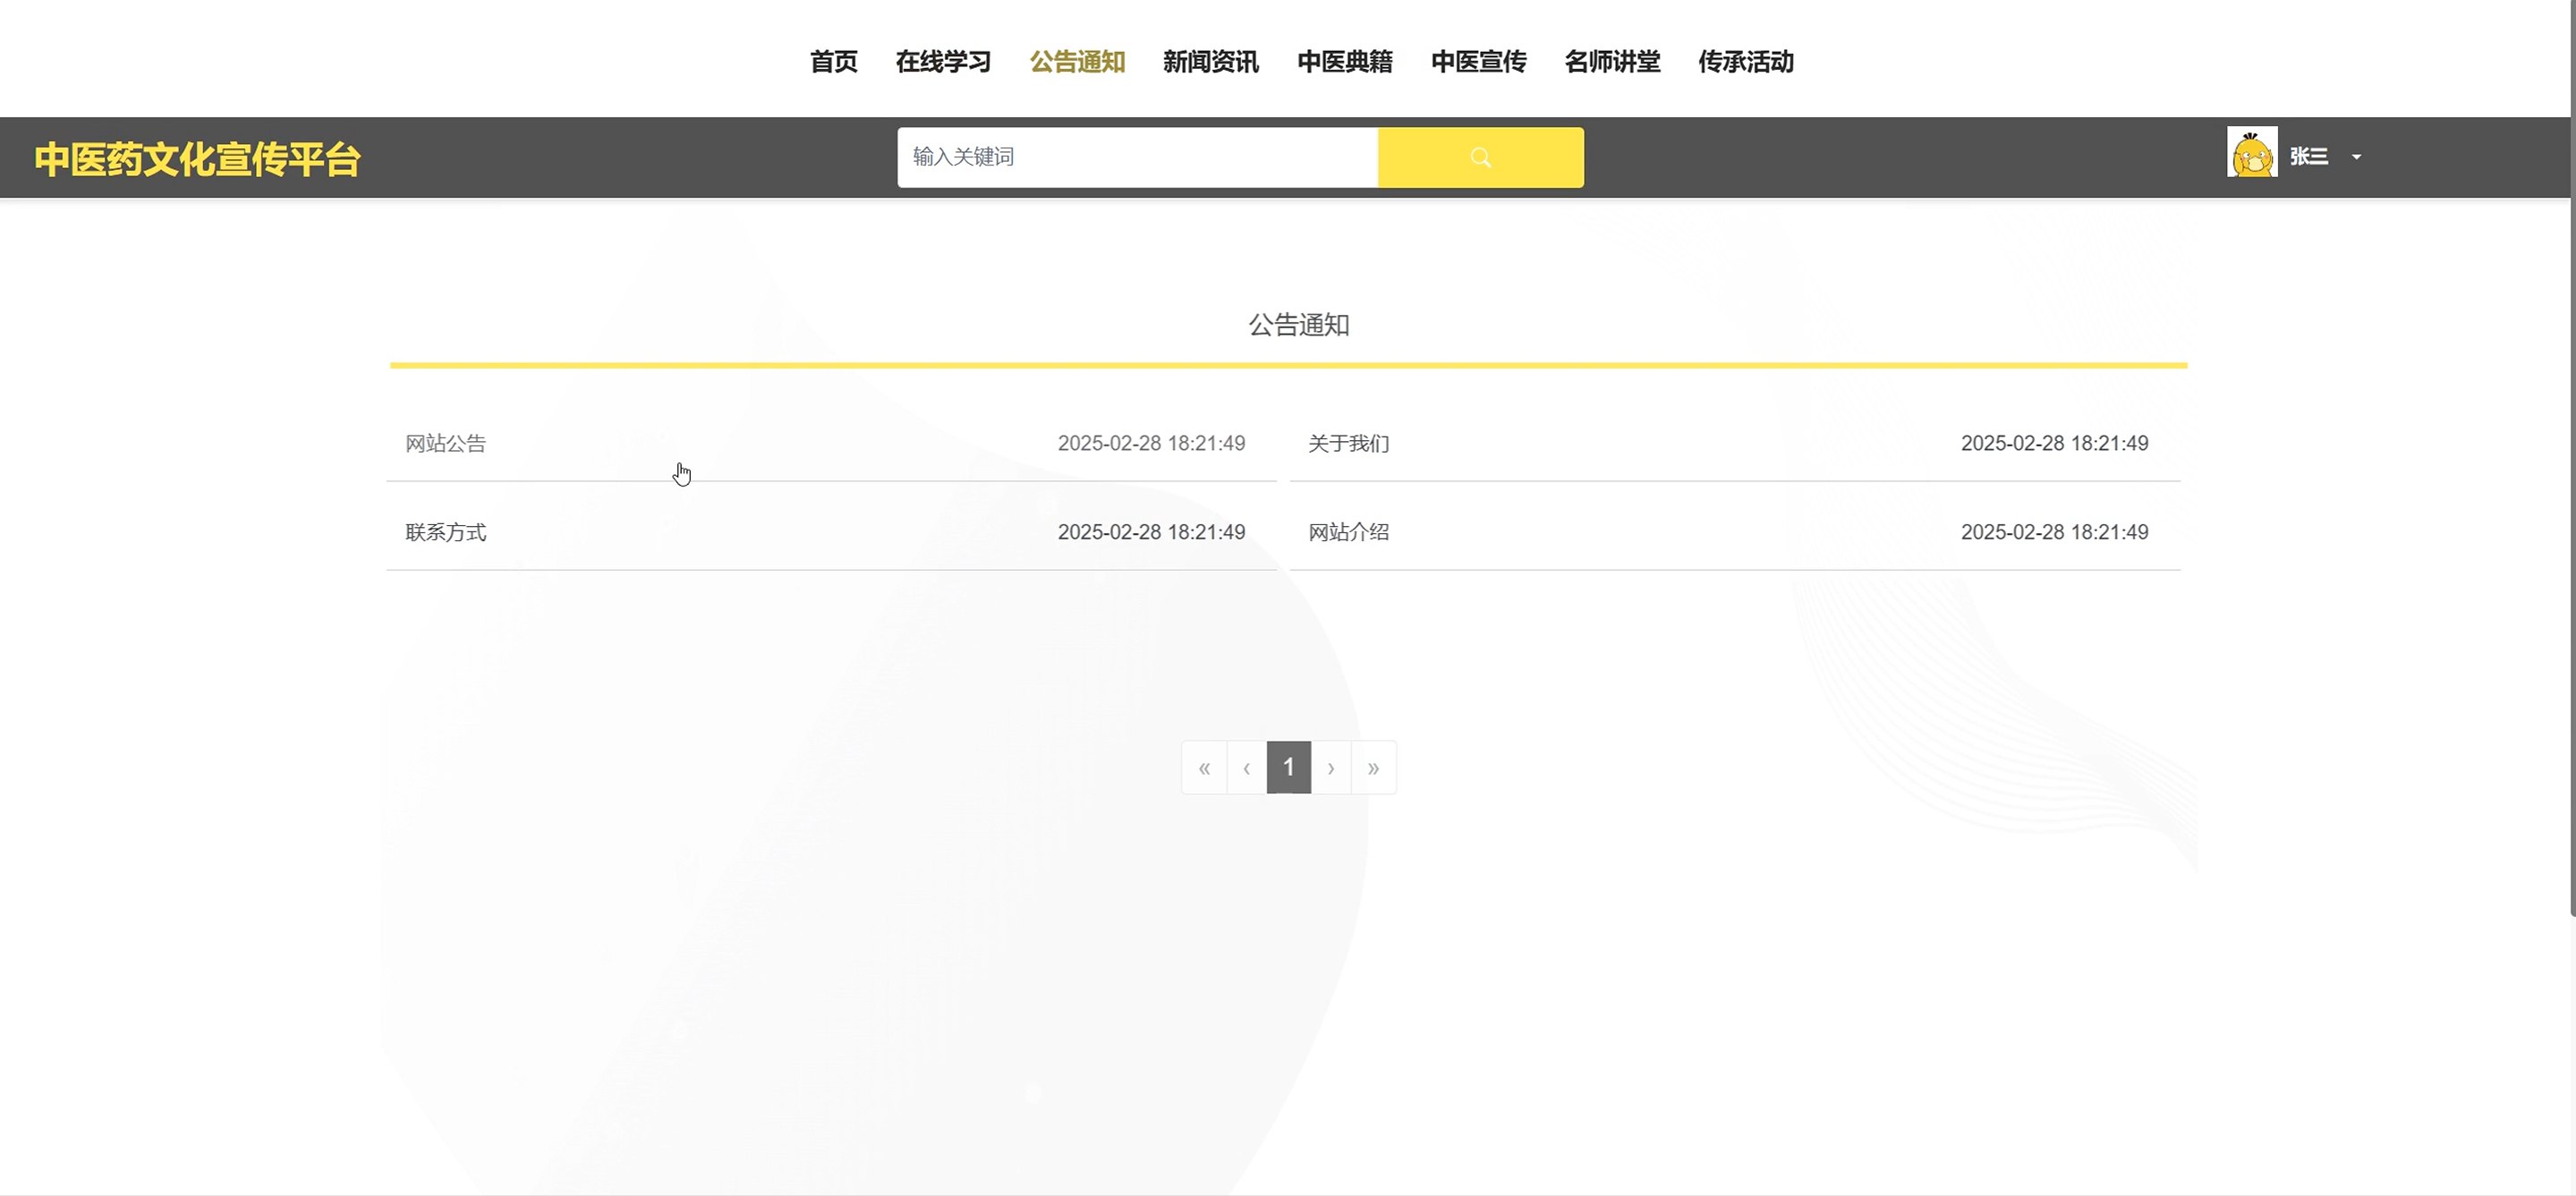Go to first page with « button
The image size is (2576, 1196).
point(1204,767)
